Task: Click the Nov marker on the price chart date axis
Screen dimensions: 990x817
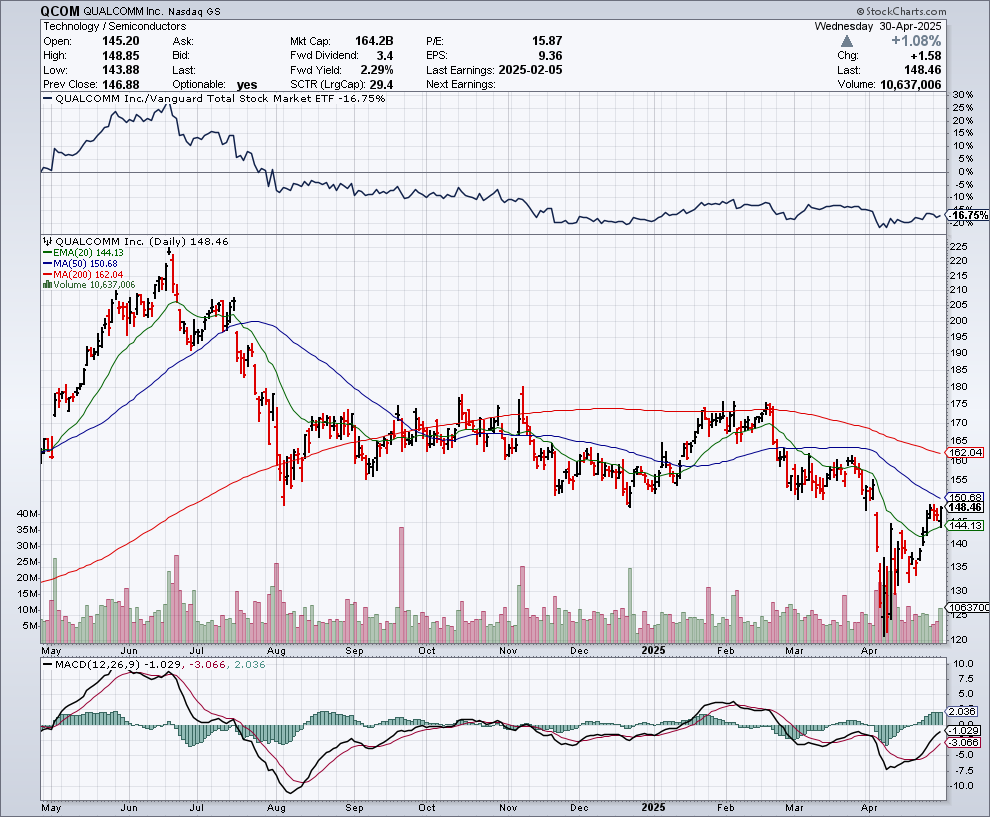Action: 509,651
